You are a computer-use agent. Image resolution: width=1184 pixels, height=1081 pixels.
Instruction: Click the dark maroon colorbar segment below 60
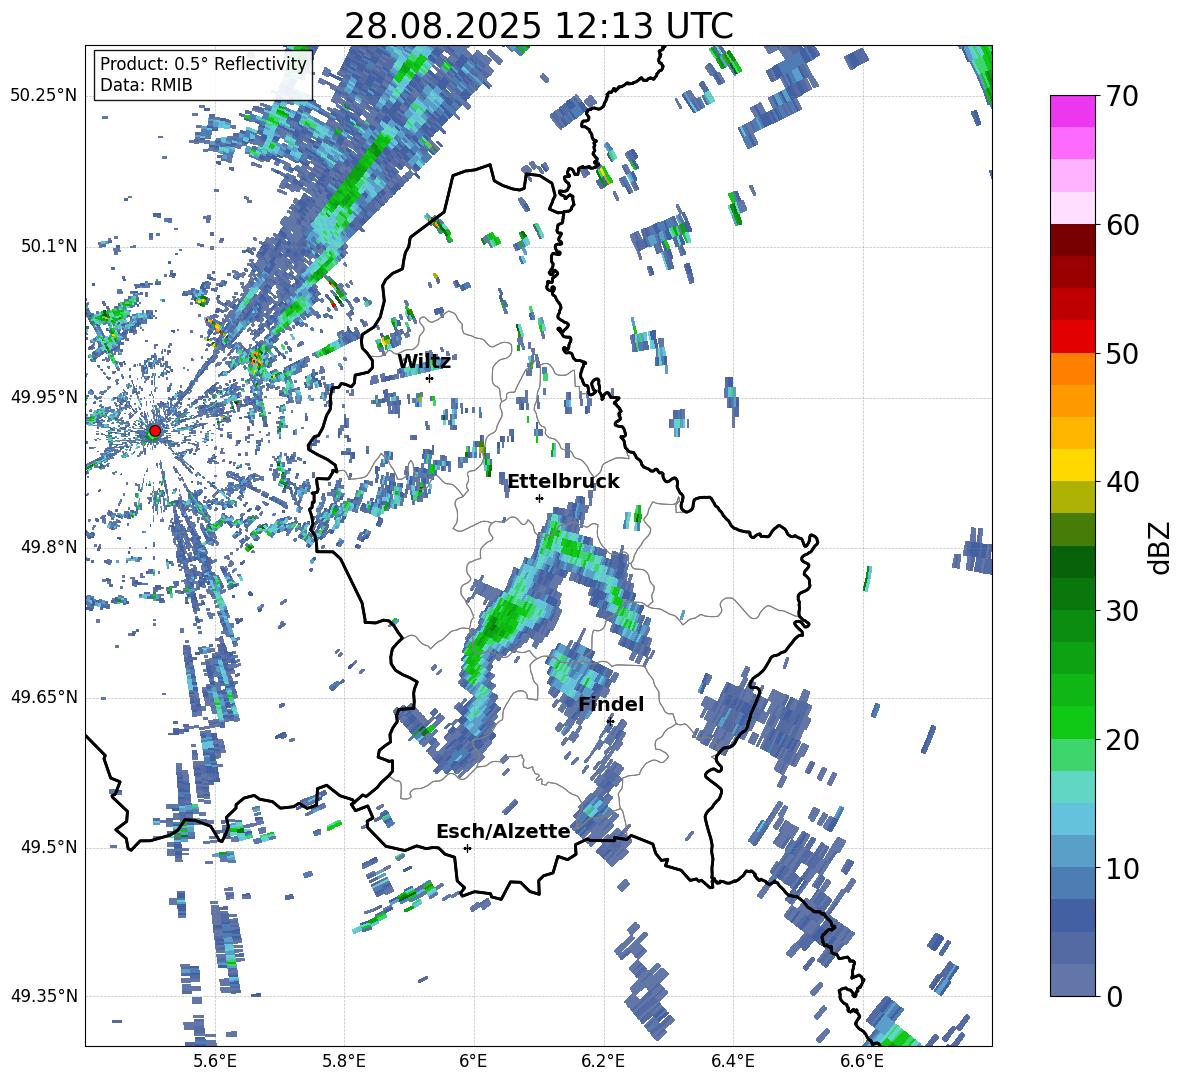[x=1072, y=240]
